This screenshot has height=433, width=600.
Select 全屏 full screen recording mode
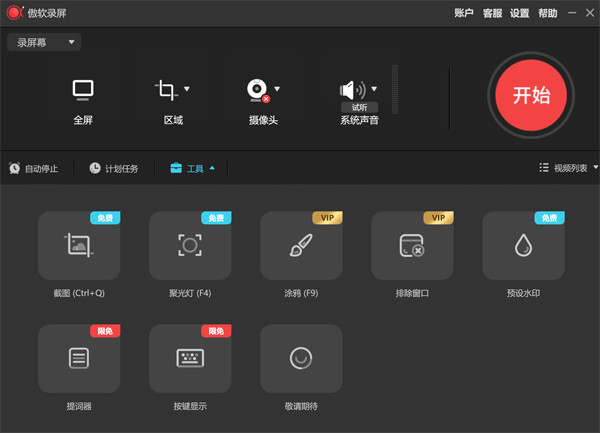83,90
